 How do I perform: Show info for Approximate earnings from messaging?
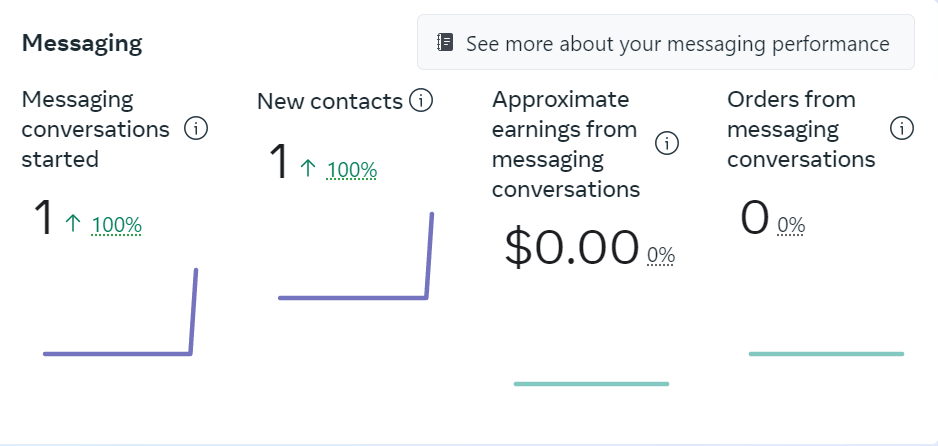pyautogui.click(x=666, y=144)
